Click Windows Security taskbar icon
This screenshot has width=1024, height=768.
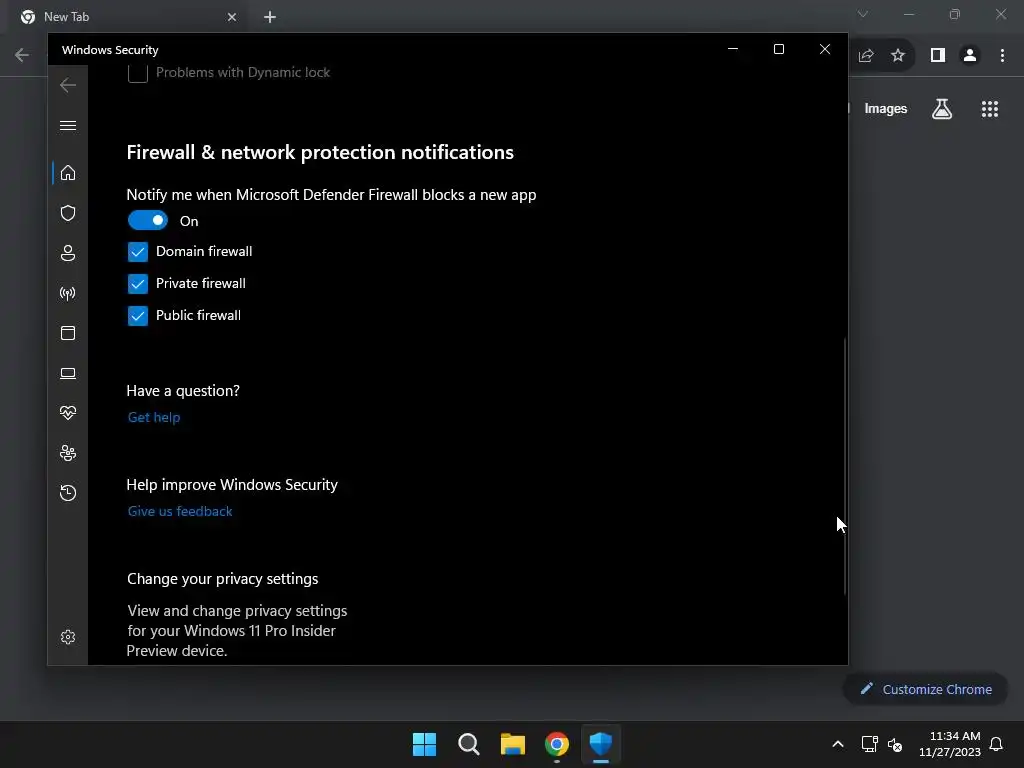601,744
